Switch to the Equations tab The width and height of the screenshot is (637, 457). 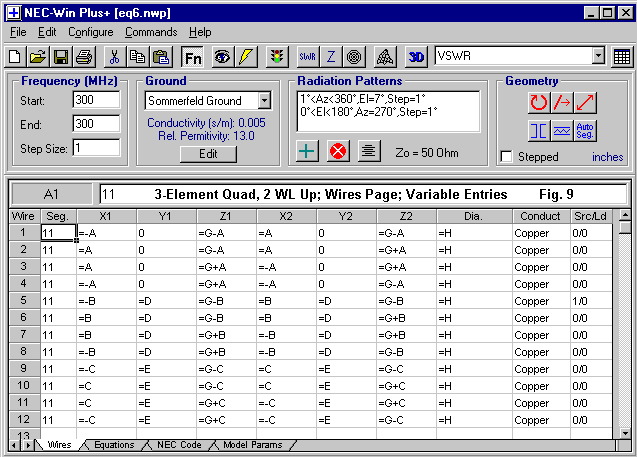113,445
